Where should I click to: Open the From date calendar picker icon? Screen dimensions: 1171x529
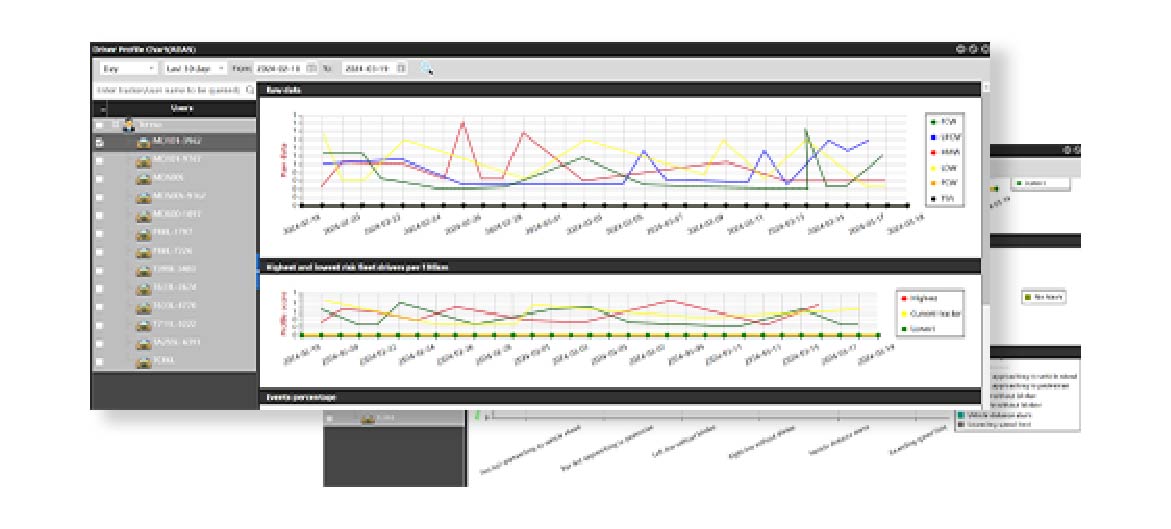point(311,68)
